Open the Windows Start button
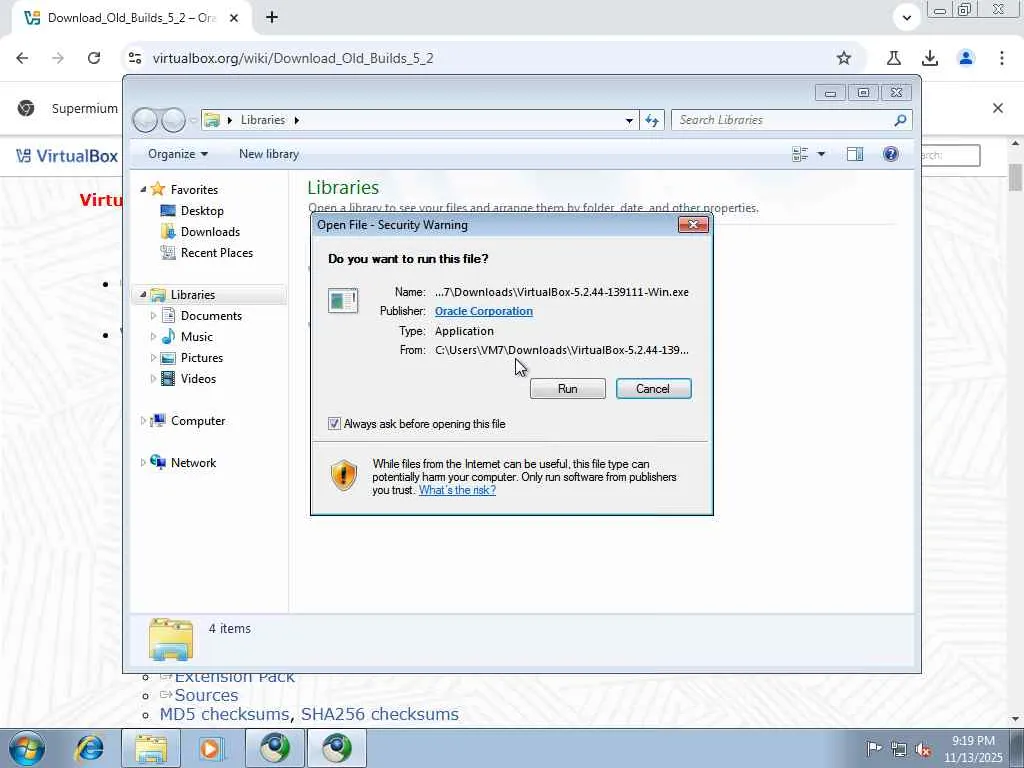 coord(27,748)
